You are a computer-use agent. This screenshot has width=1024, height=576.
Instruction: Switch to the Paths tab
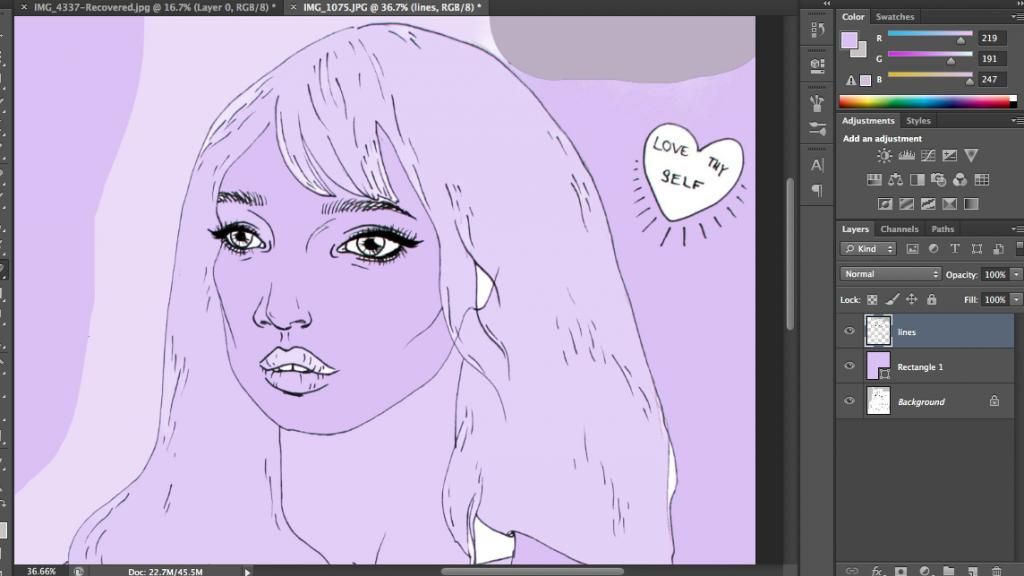[x=942, y=229]
